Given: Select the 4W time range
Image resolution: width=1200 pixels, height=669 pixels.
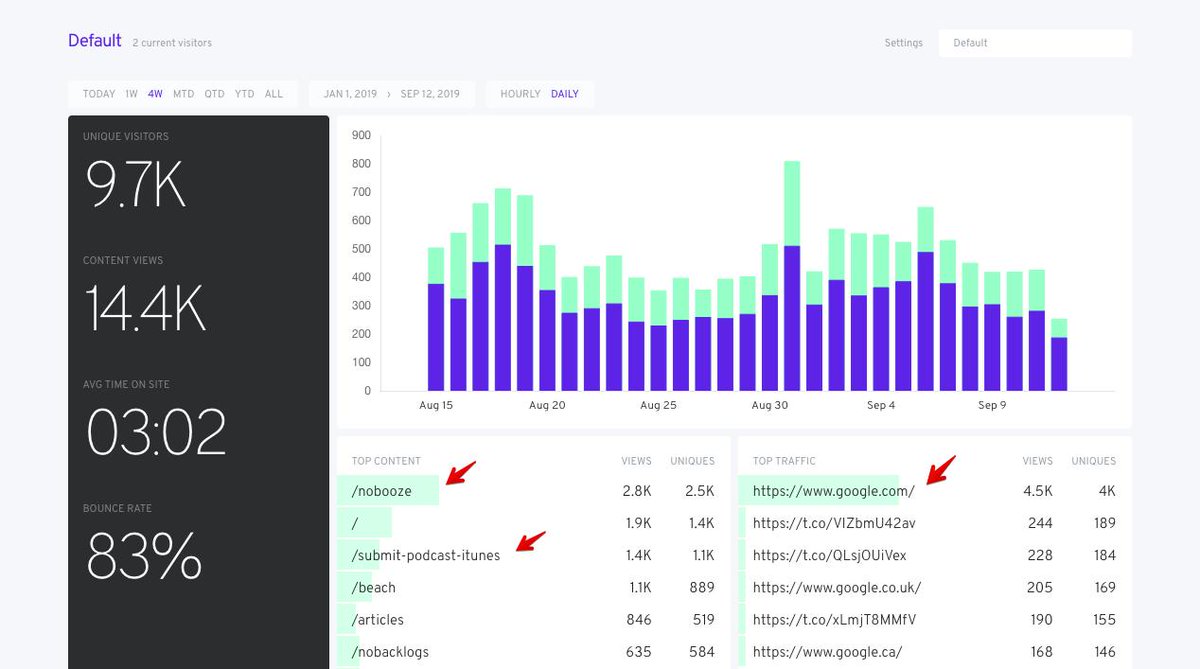Looking at the screenshot, I should 155,94.
